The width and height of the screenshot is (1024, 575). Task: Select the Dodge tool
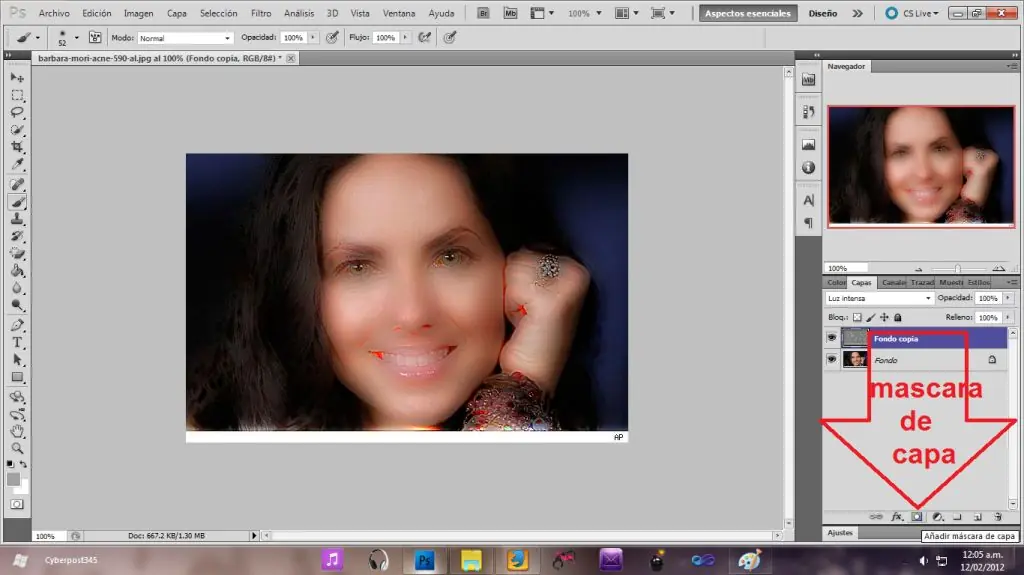tap(17, 305)
